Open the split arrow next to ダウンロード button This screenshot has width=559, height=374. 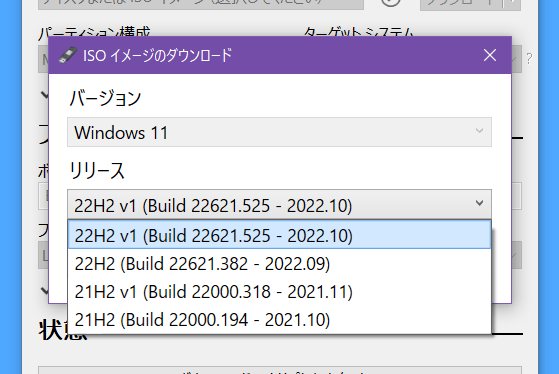pos(512,4)
